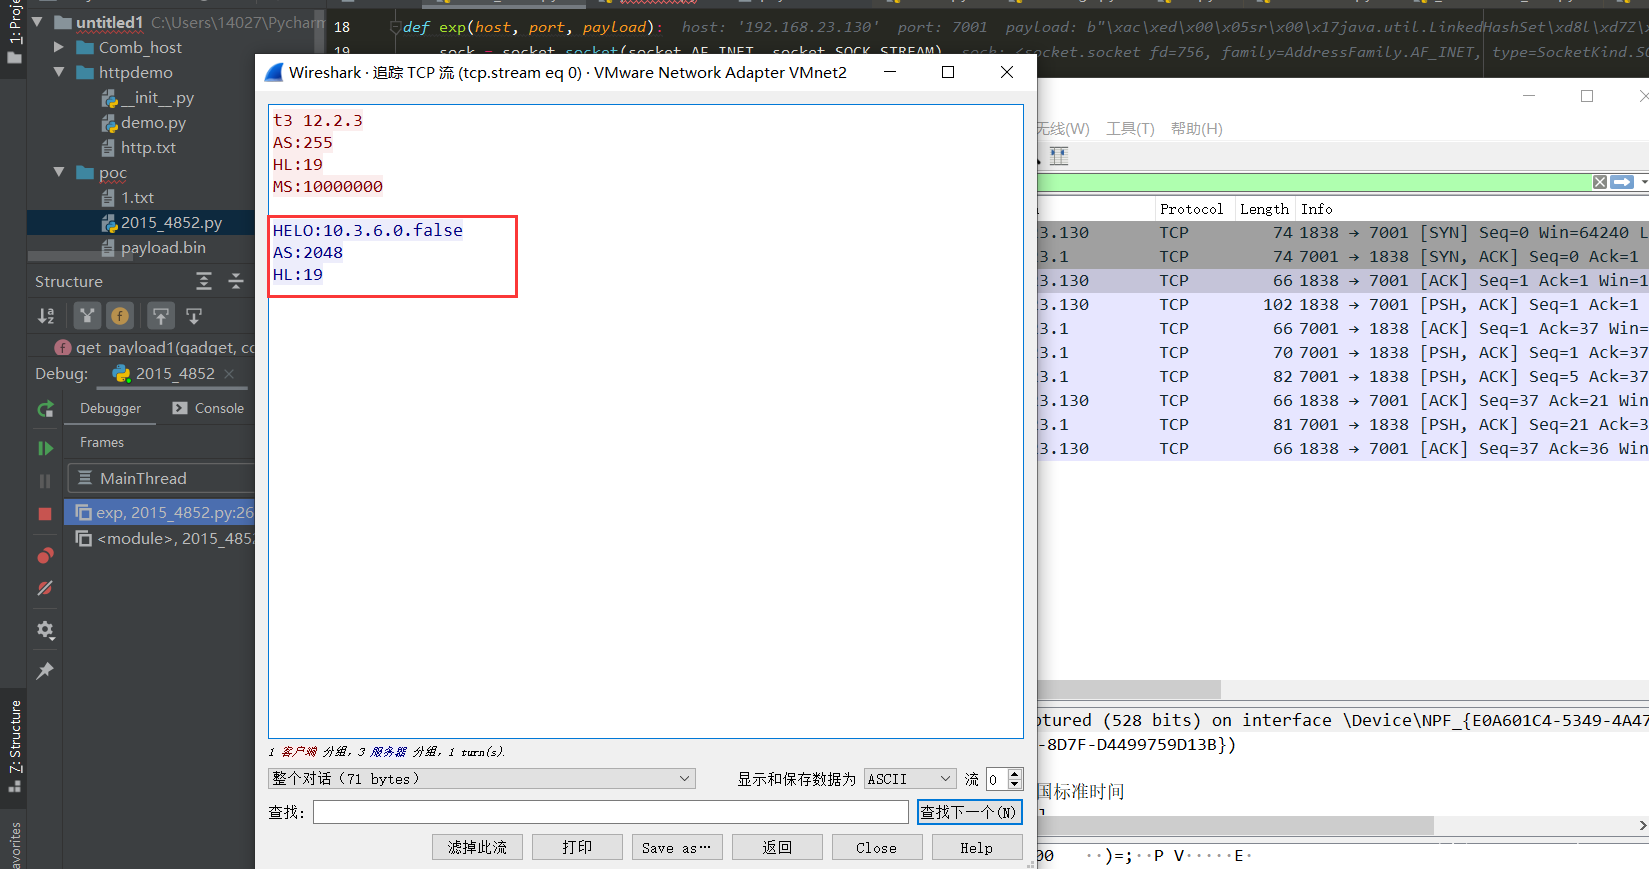Click Resize Columns icon in Wireshark toolbar
The height and width of the screenshot is (869, 1649).
pyautogui.click(x=1058, y=156)
